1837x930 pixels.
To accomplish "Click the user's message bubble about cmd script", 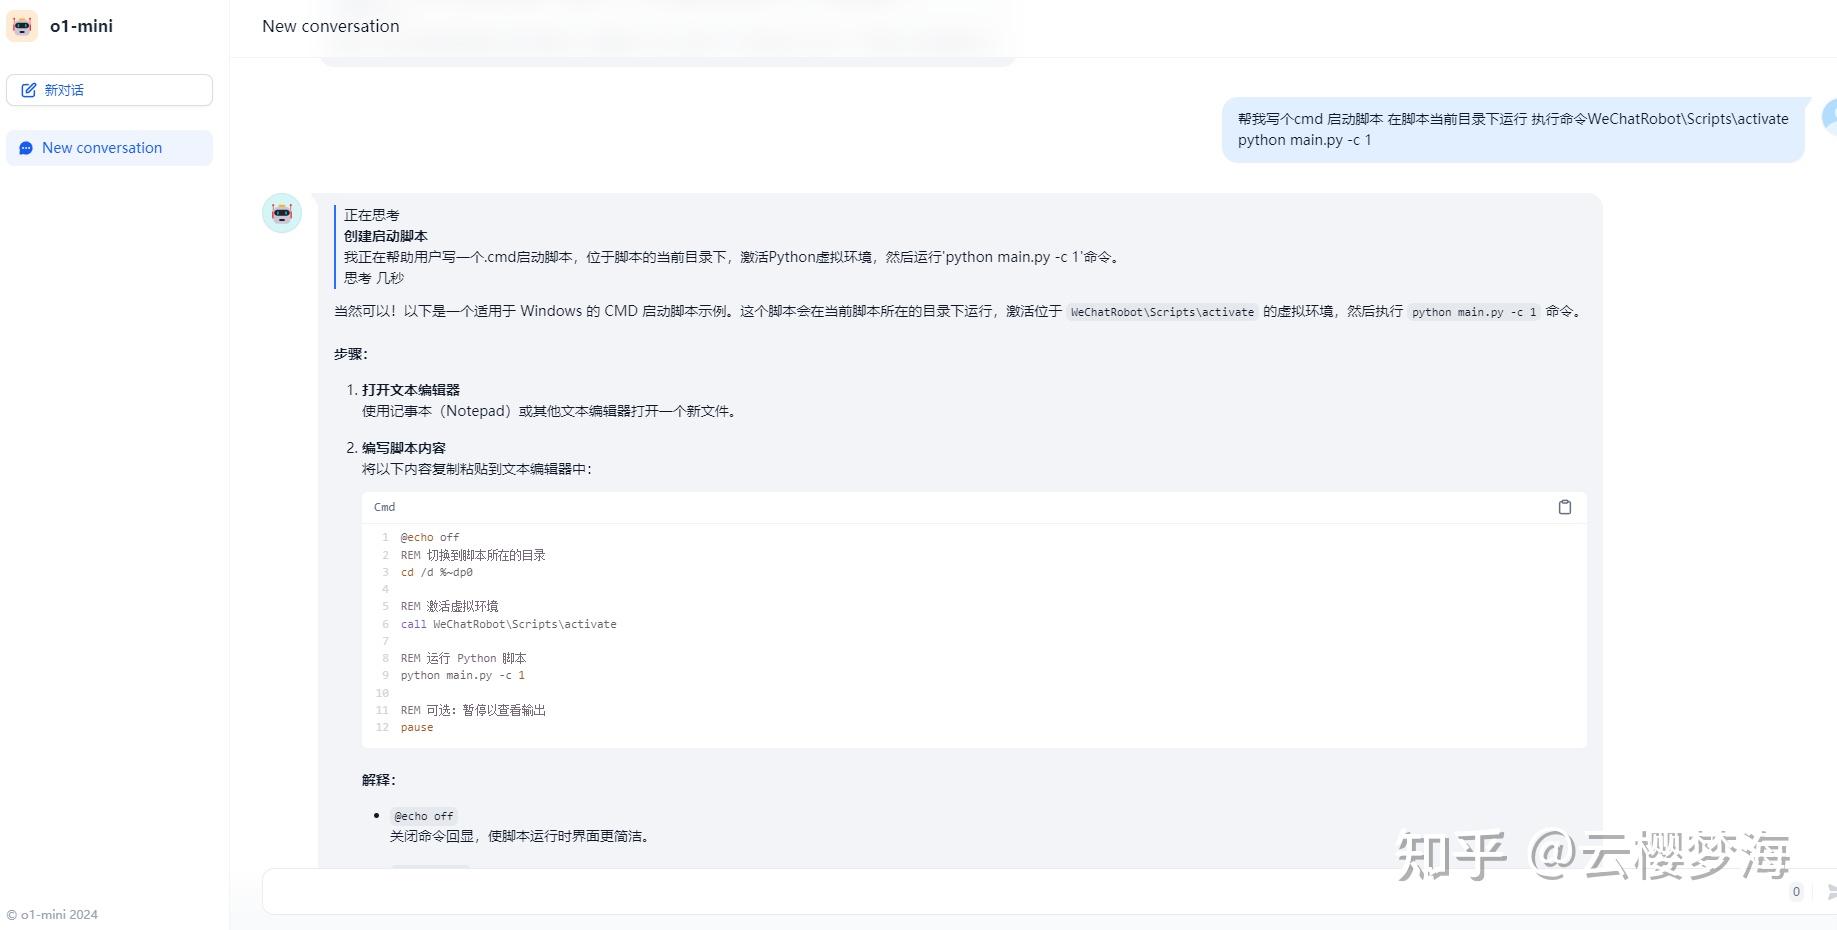I will pos(1510,129).
